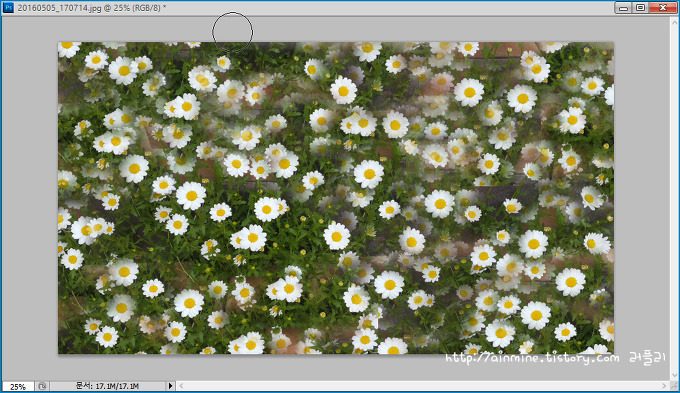The image size is (680, 393).
Task: Maximize the document window
Action: tap(640, 7)
